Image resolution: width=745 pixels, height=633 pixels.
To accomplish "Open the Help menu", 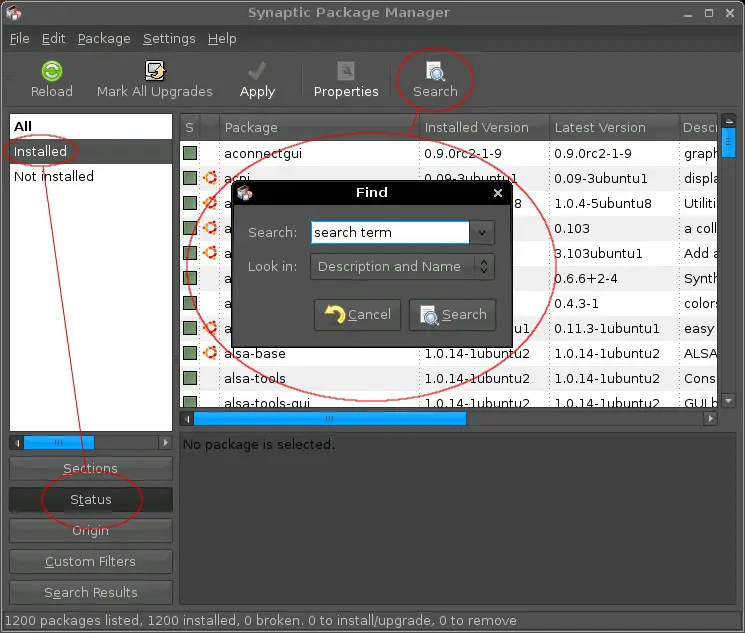I will pos(222,38).
